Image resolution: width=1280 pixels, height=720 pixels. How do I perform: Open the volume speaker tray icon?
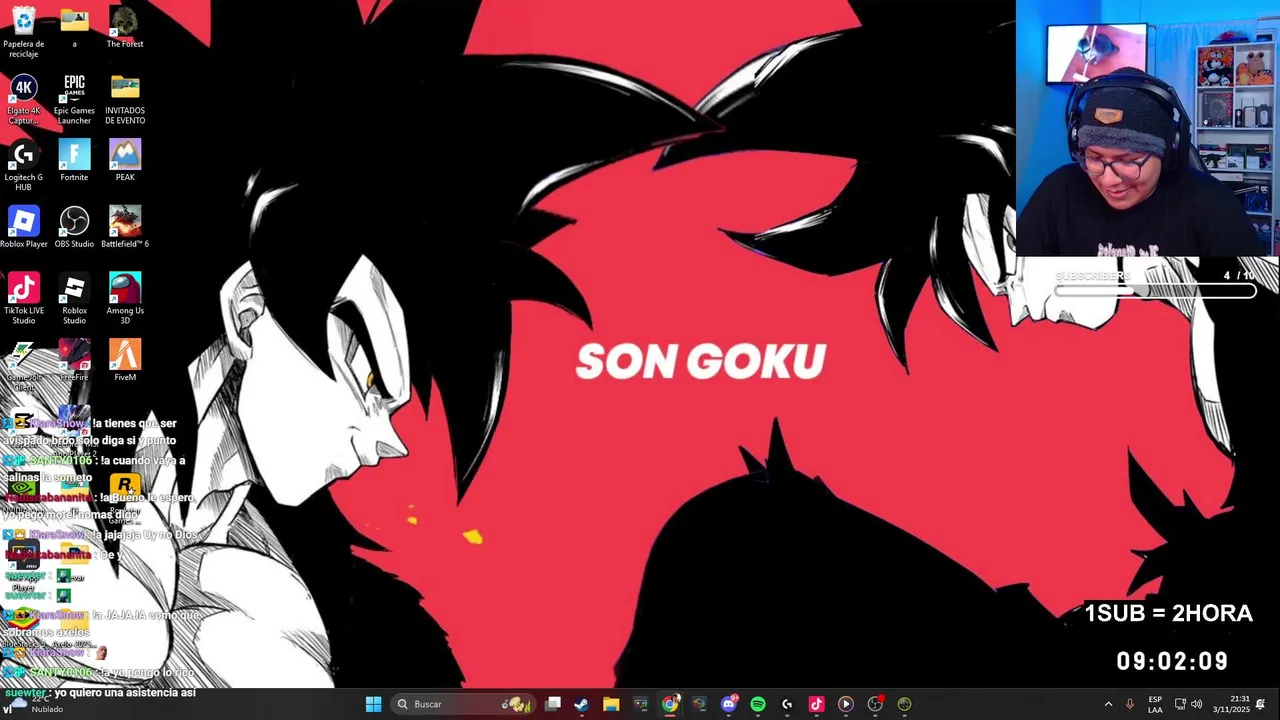point(1197,704)
